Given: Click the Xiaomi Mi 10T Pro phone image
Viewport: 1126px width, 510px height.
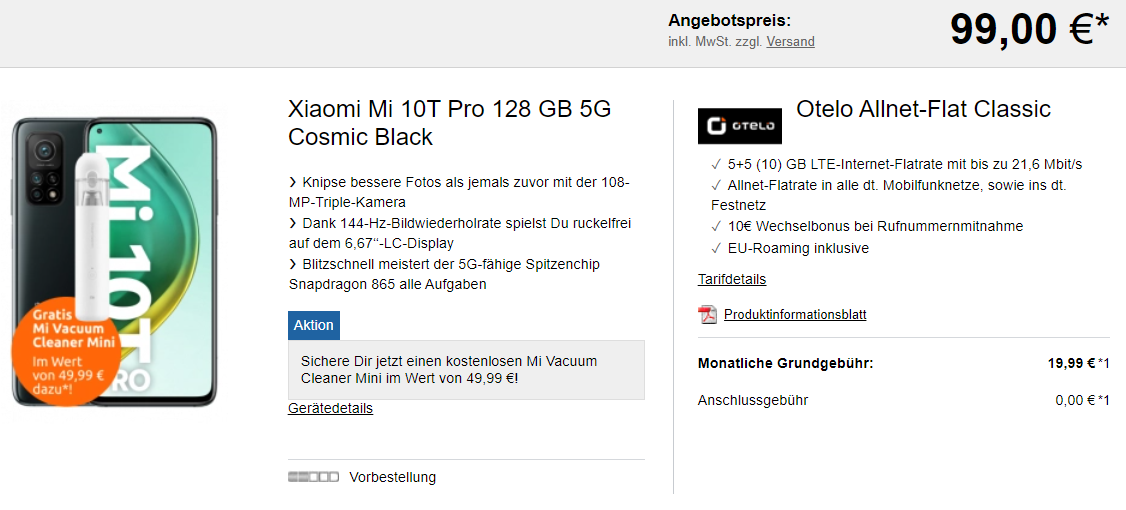Looking at the screenshot, I should point(115,262).
